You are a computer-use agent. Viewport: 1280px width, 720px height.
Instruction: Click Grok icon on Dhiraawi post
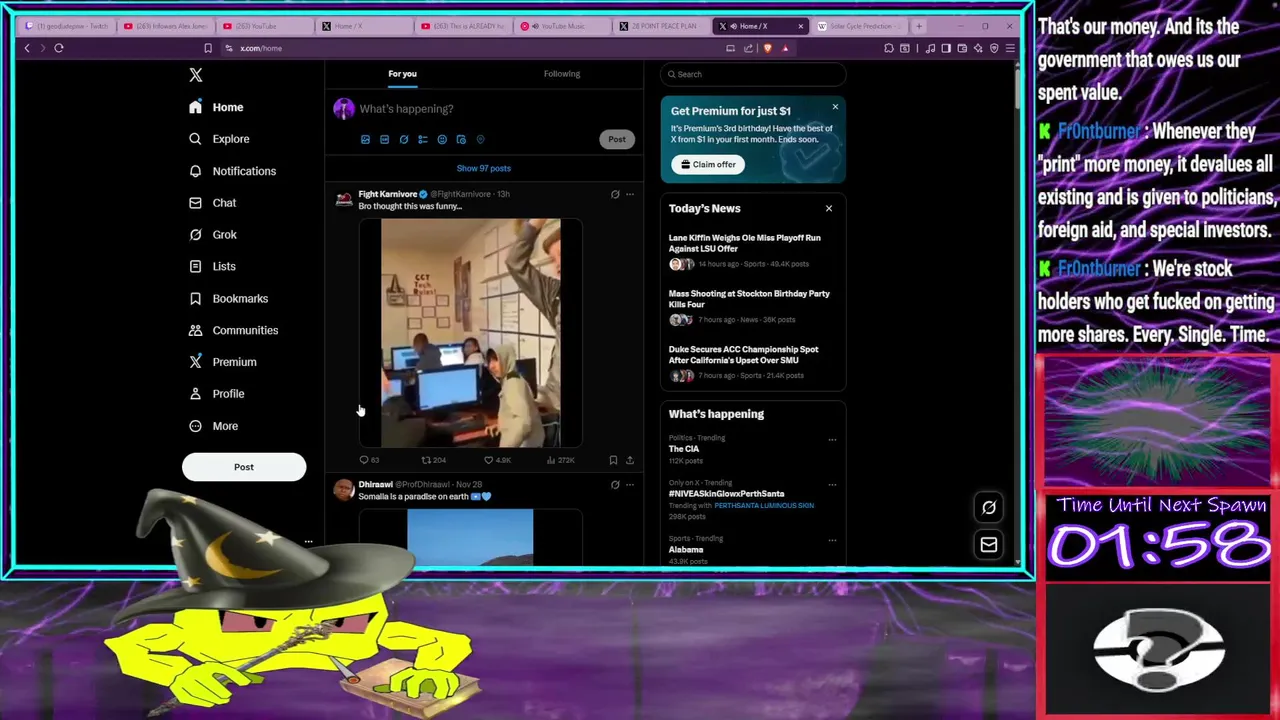(615, 485)
